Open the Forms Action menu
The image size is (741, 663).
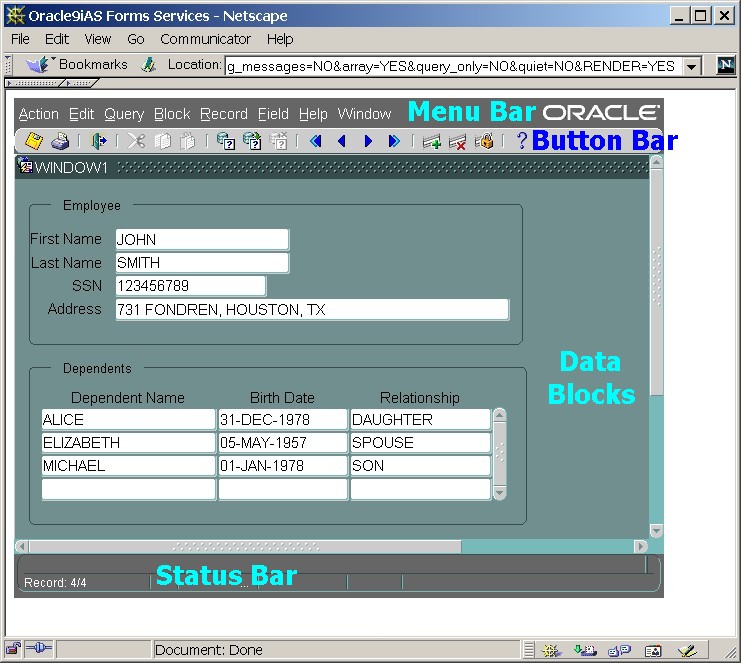click(x=39, y=114)
